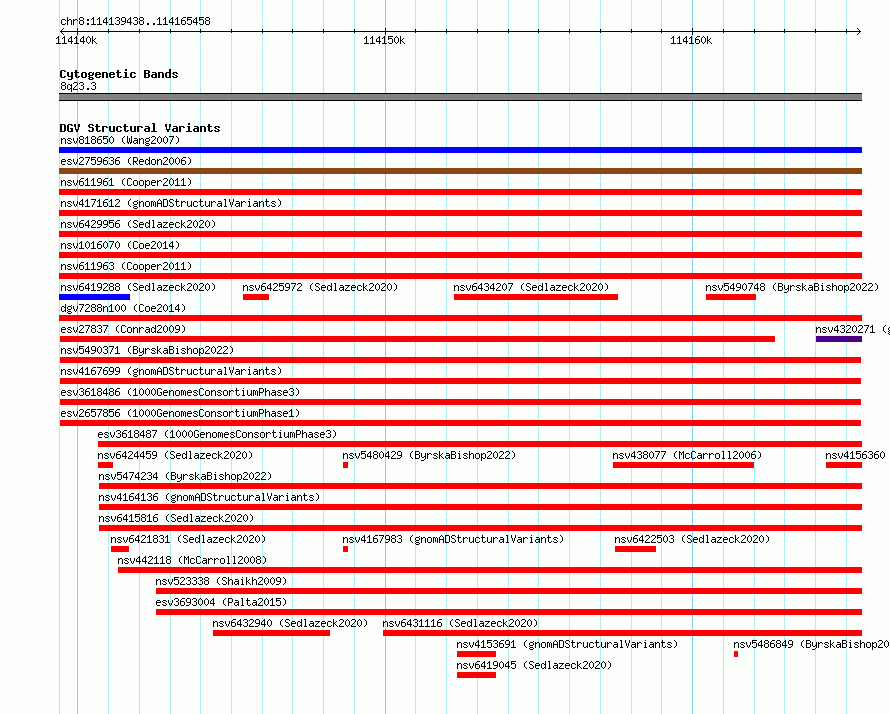Click the red bar under nsv438077
The height and width of the screenshot is (714, 890).
(683, 465)
